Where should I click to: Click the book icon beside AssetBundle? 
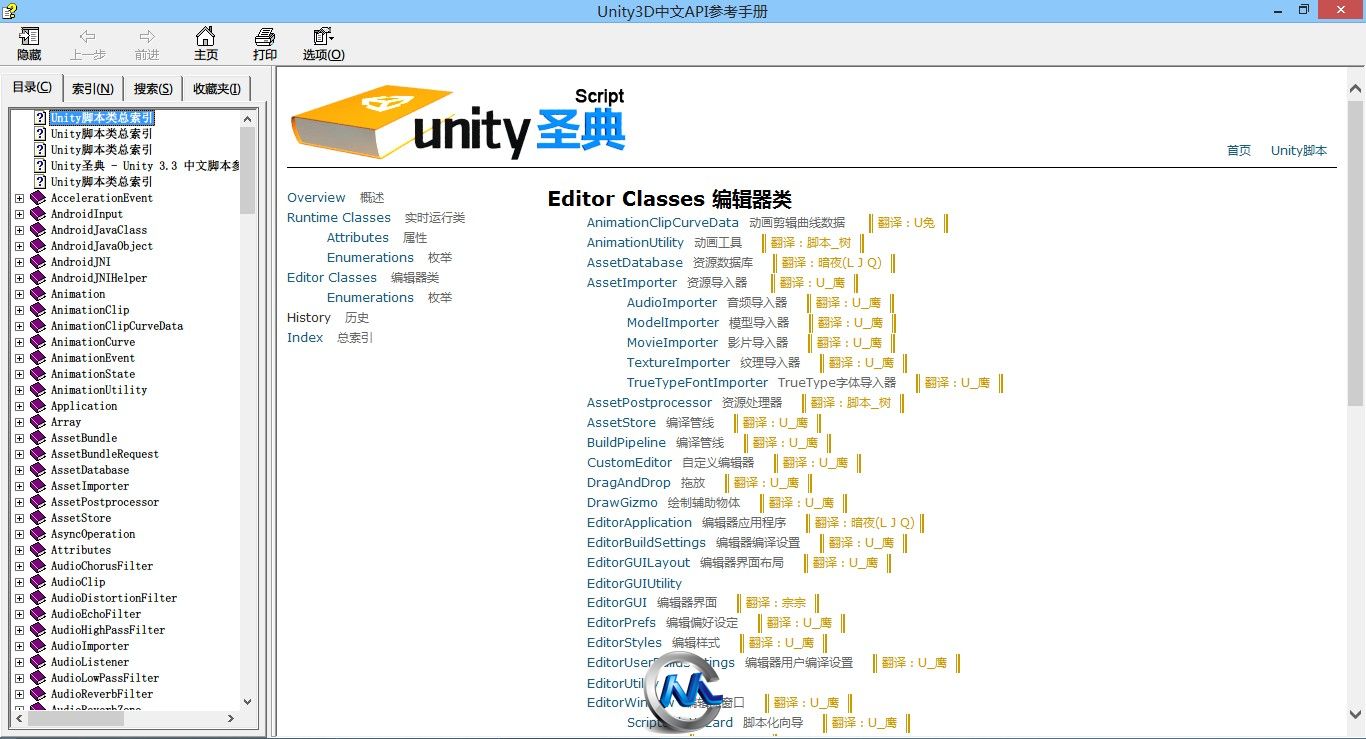click(x=38, y=438)
